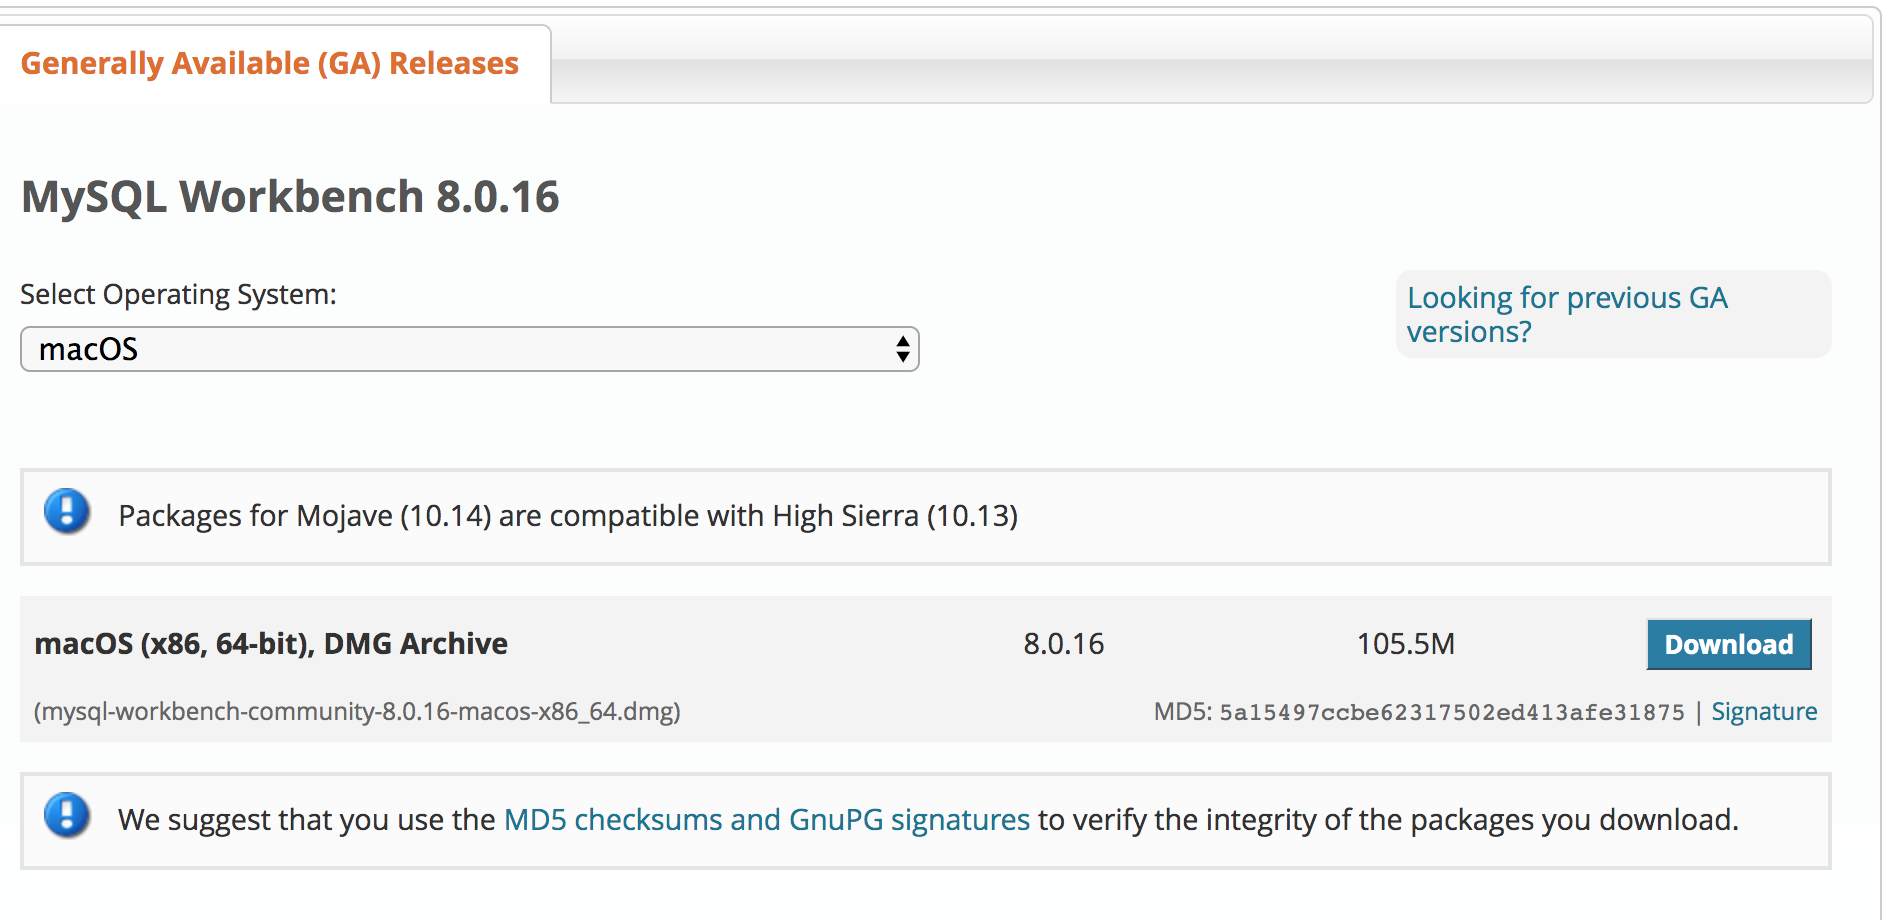This screenshot has width=1904, height=920.
Task: Click the Signature link next to the MD5 hash
Action: 1764,711
